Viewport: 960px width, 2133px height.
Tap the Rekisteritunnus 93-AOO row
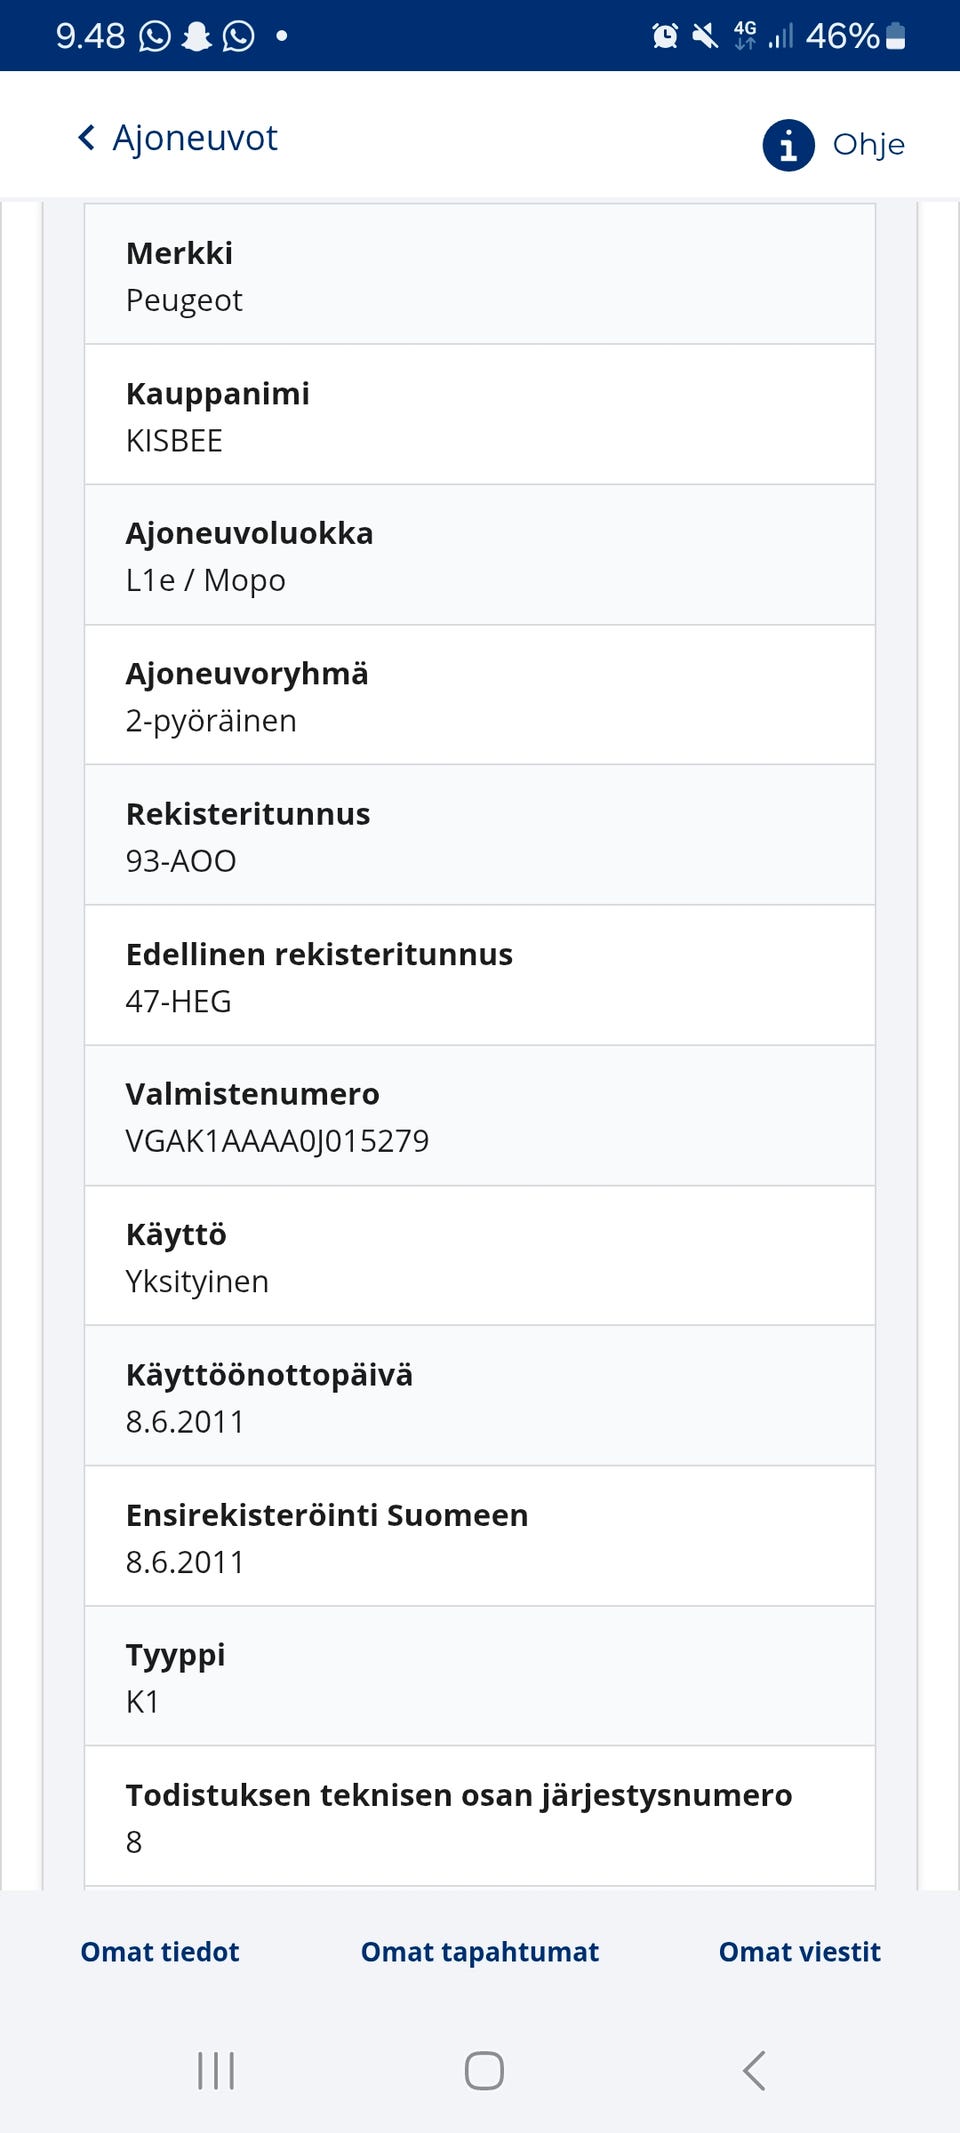tap(480, 836)
